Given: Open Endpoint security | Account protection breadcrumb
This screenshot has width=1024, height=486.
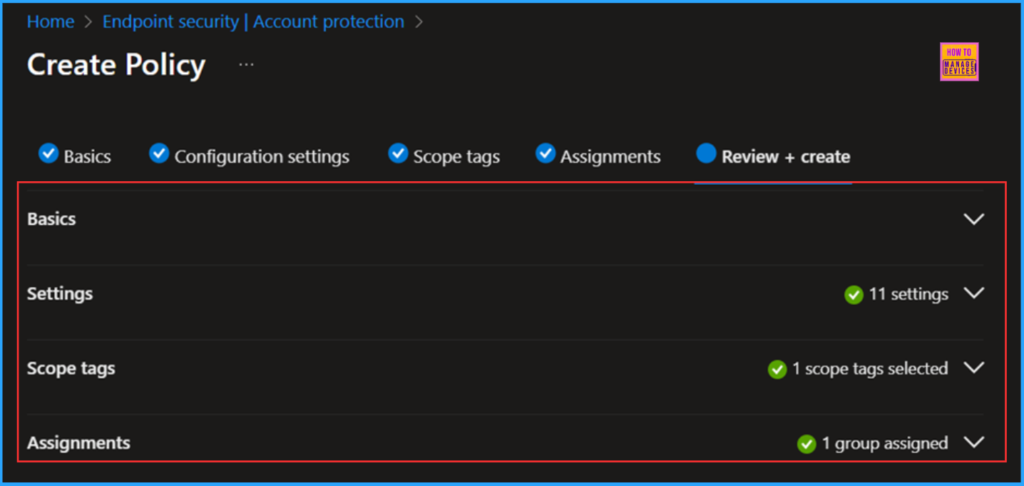Looking at the screenshot, I should (253, 22).
